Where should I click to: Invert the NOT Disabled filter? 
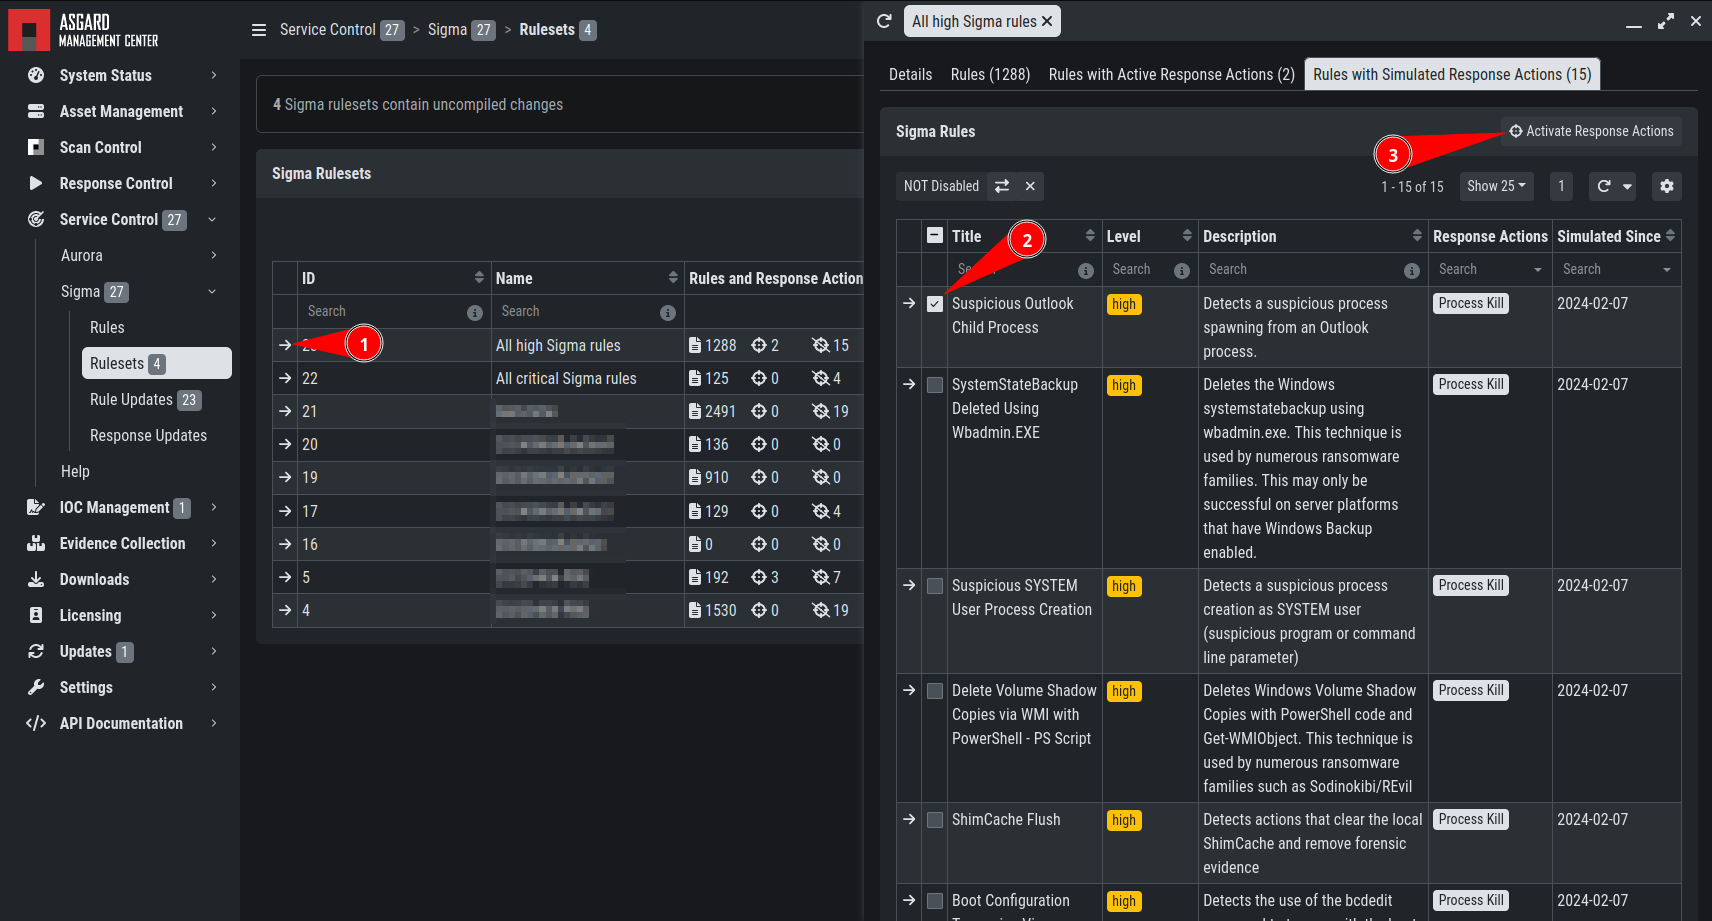coord(1002,186)
